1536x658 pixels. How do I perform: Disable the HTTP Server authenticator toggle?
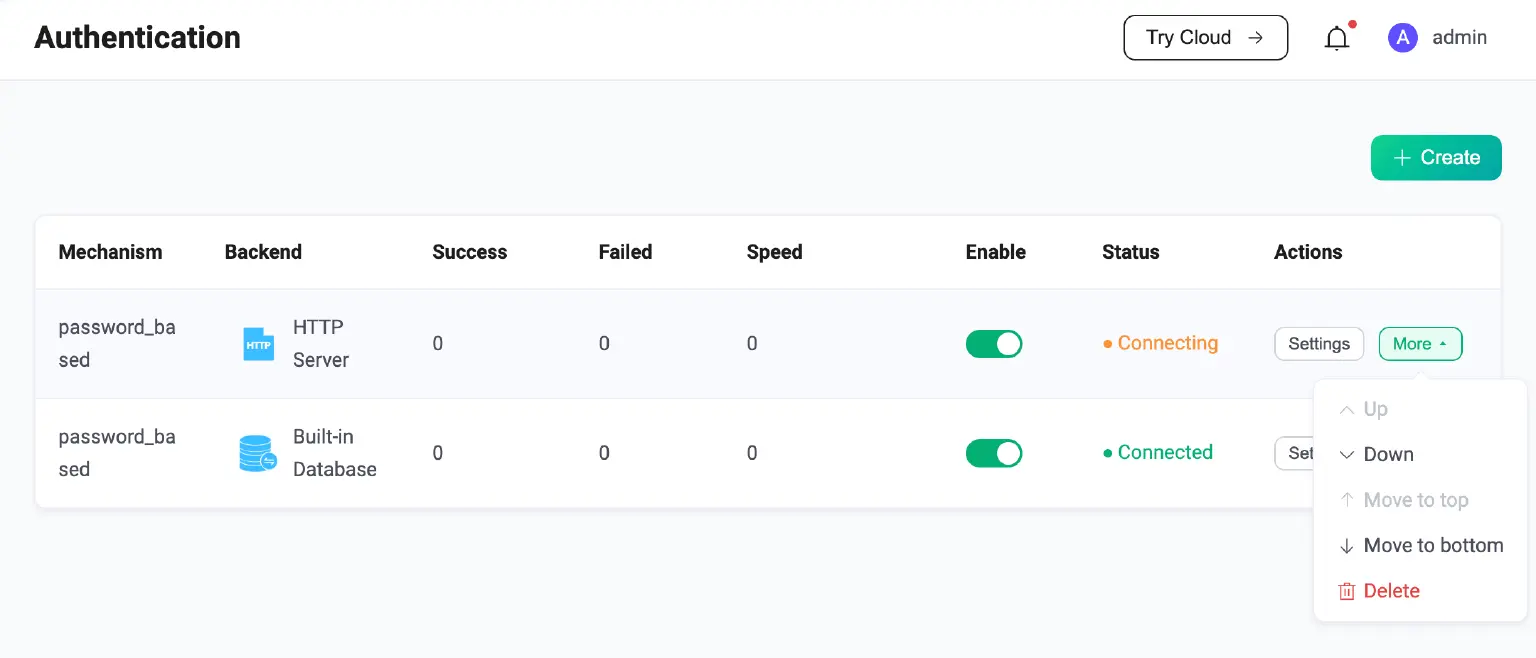[x=993, y=344]
